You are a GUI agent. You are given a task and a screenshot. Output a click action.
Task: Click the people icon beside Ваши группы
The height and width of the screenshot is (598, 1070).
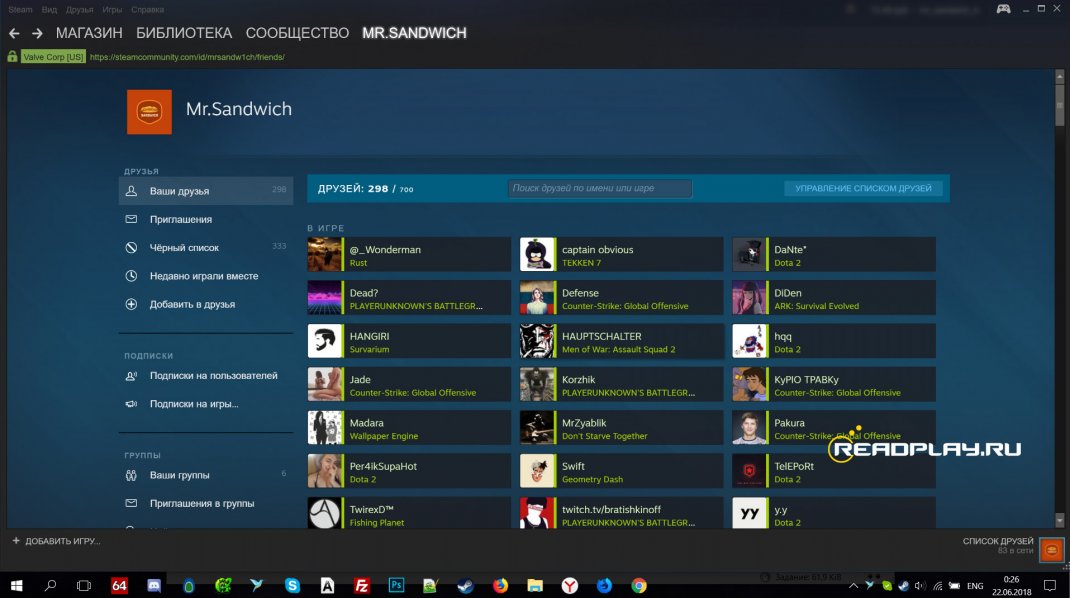coord(131,475)
